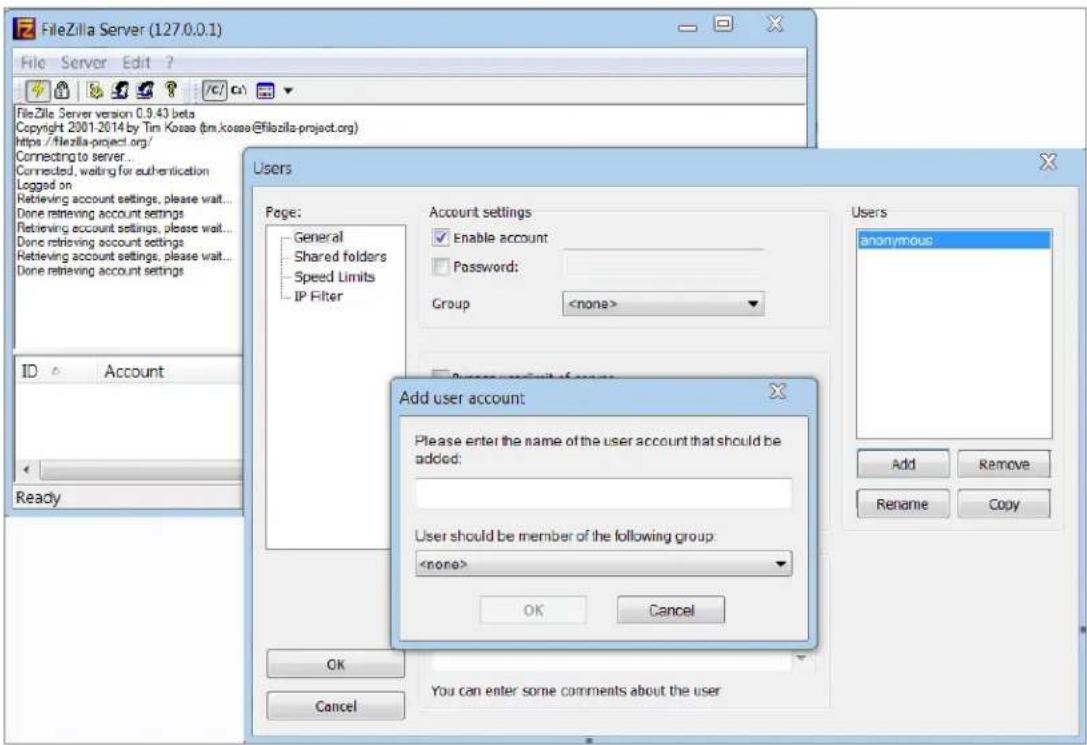The width and height of the screenshot is (1087, 745).
Task: Click the horizontal scrollbar left arrow in main window
Action: pyautogui.click(x=26, y=470)
